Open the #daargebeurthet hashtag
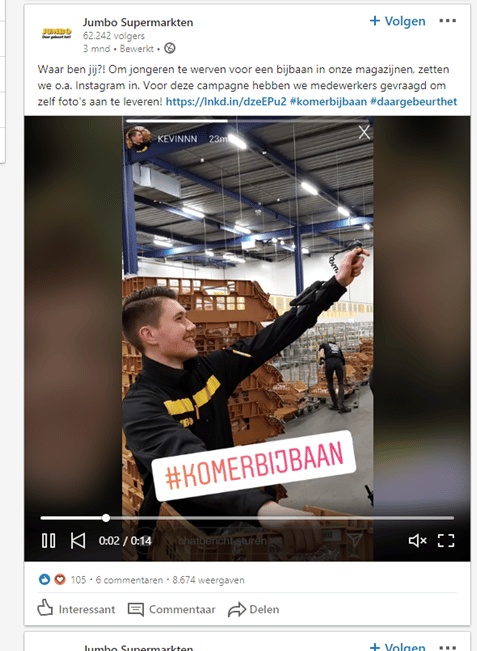 click(413, 102)
